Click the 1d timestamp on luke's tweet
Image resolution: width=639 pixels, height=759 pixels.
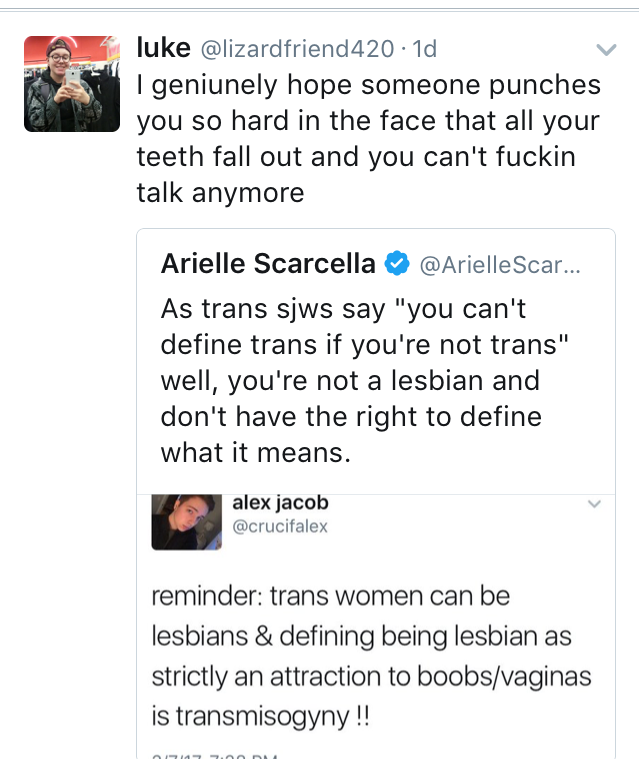(424, 48)
